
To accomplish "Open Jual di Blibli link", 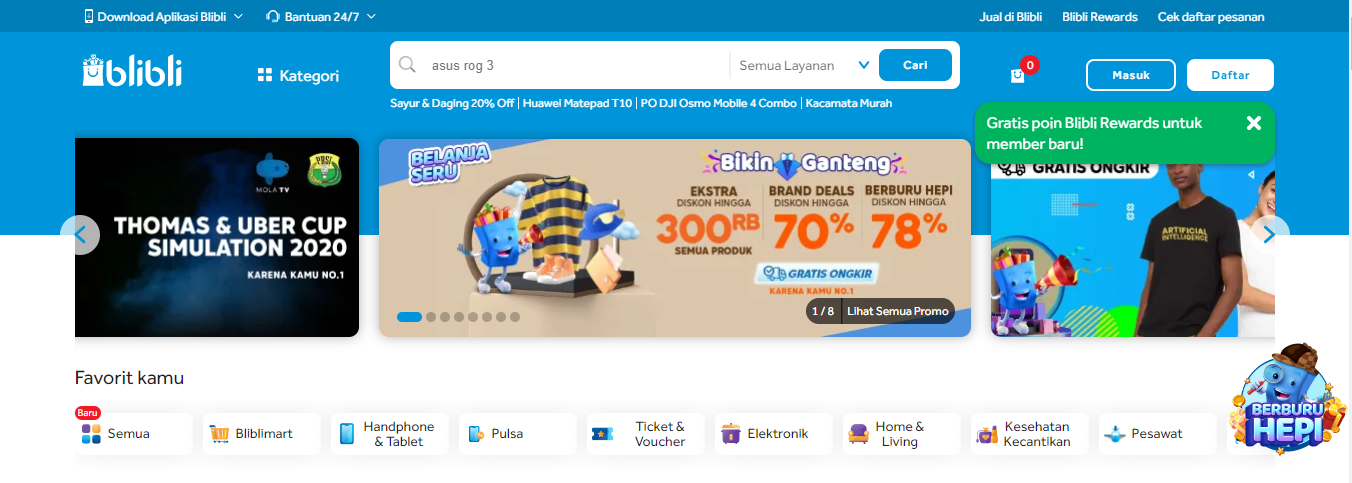I will pos(1010,16).
